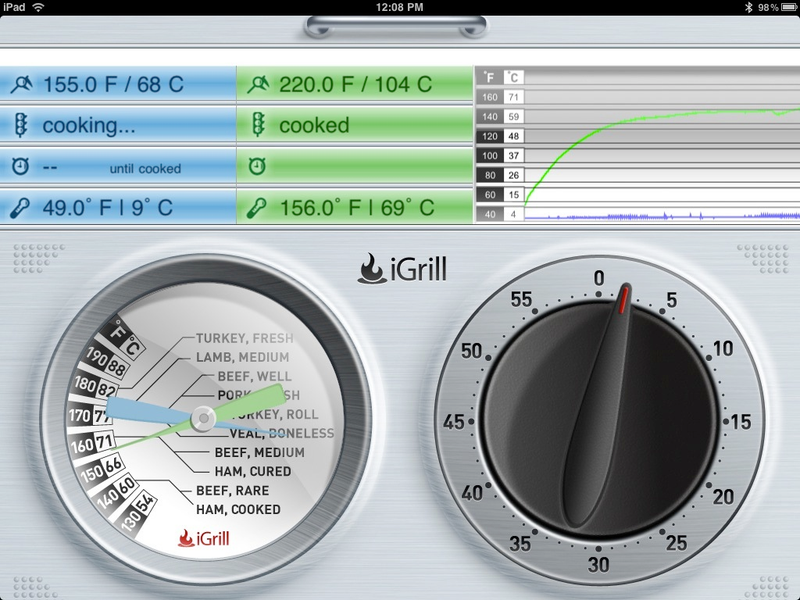Tap the green alarm clock icon
This screenshot has width=800, height=600.
click(257, 166)
